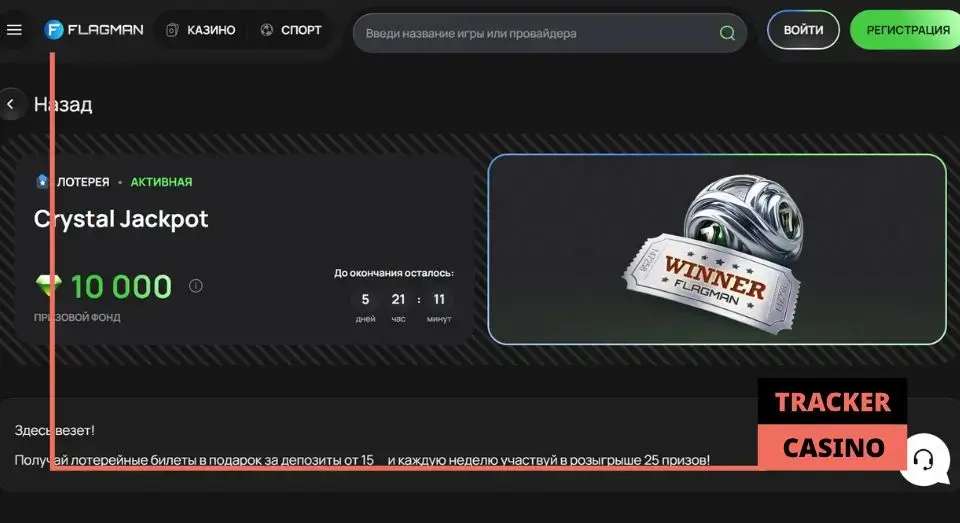Click the Tracker Casino watermark
Screen dimensions: 960x523
click(x=832, y=424)
